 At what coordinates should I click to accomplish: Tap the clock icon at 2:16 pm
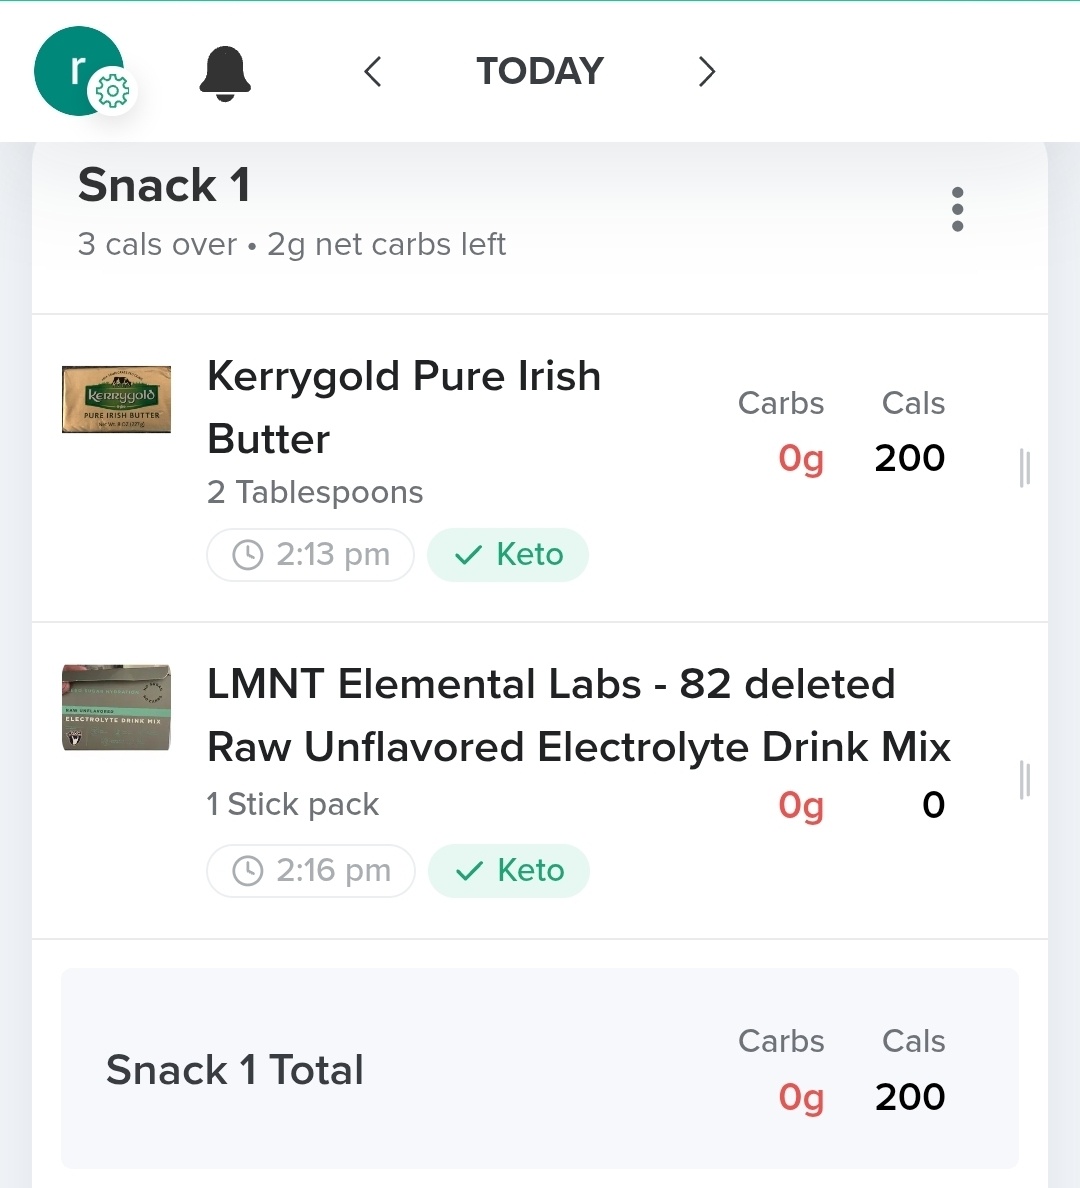point(247,871)
